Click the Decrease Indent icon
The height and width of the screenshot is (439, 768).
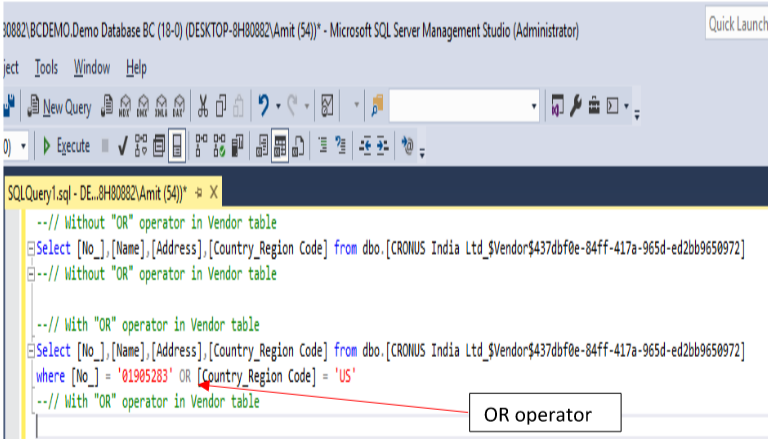(x=365, y=146)
